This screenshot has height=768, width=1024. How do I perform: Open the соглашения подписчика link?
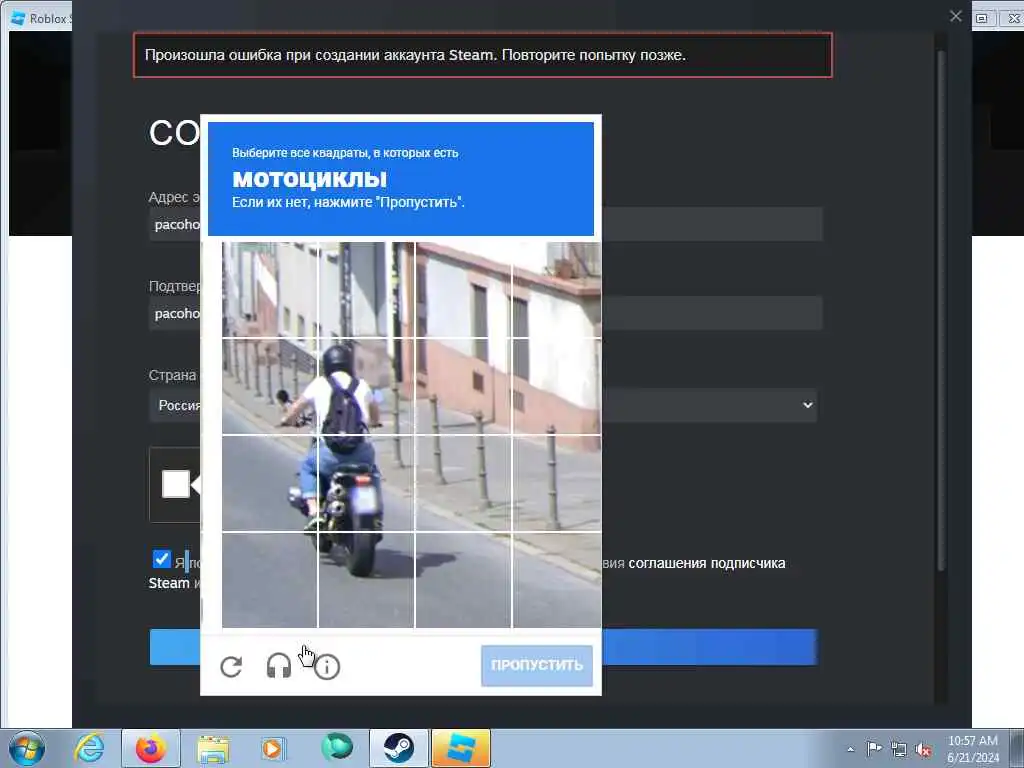click(706, 563)
